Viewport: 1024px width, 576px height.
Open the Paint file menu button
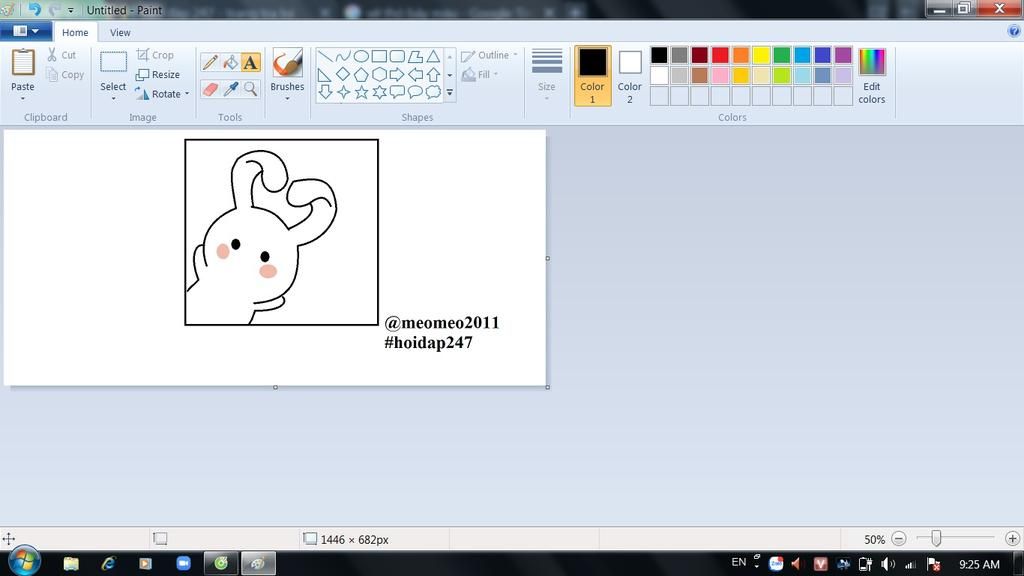pyautogui.click(x=26, y=31)
